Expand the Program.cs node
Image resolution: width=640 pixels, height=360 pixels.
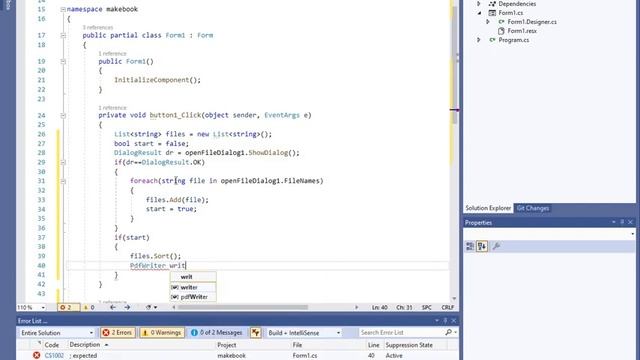tap(479, 40)
